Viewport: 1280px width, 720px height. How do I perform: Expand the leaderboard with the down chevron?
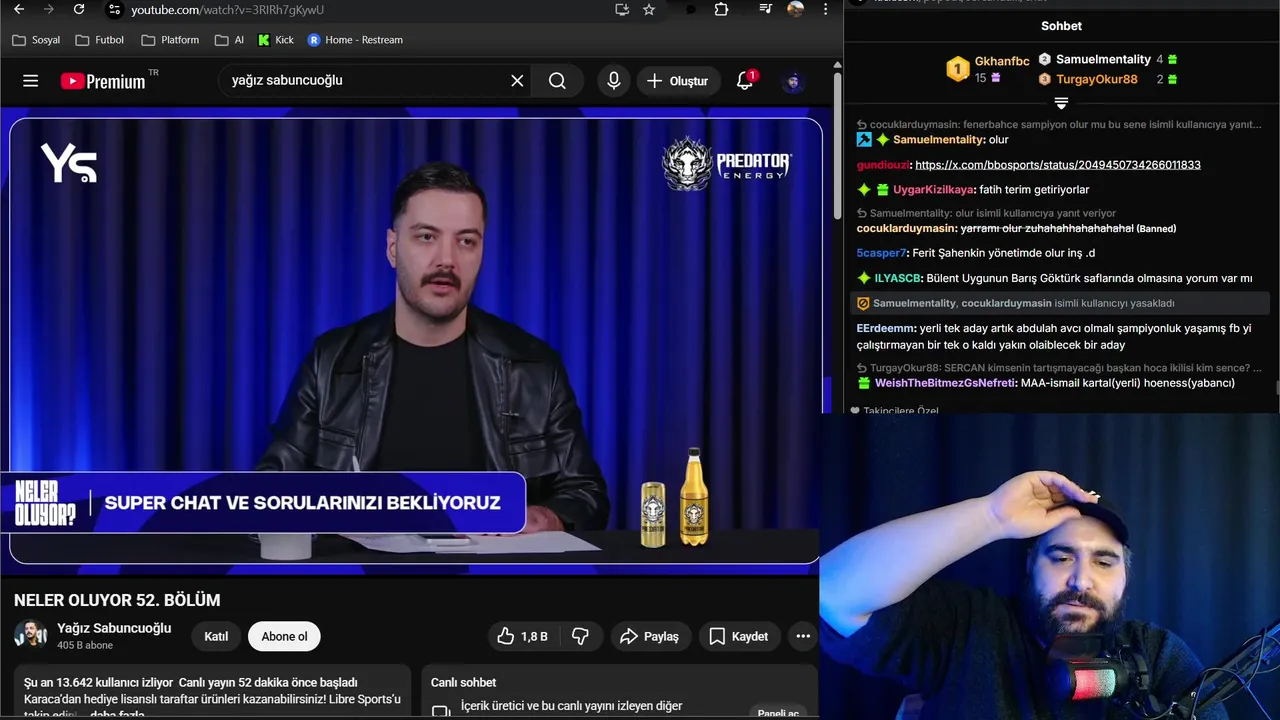point(1061,103)
